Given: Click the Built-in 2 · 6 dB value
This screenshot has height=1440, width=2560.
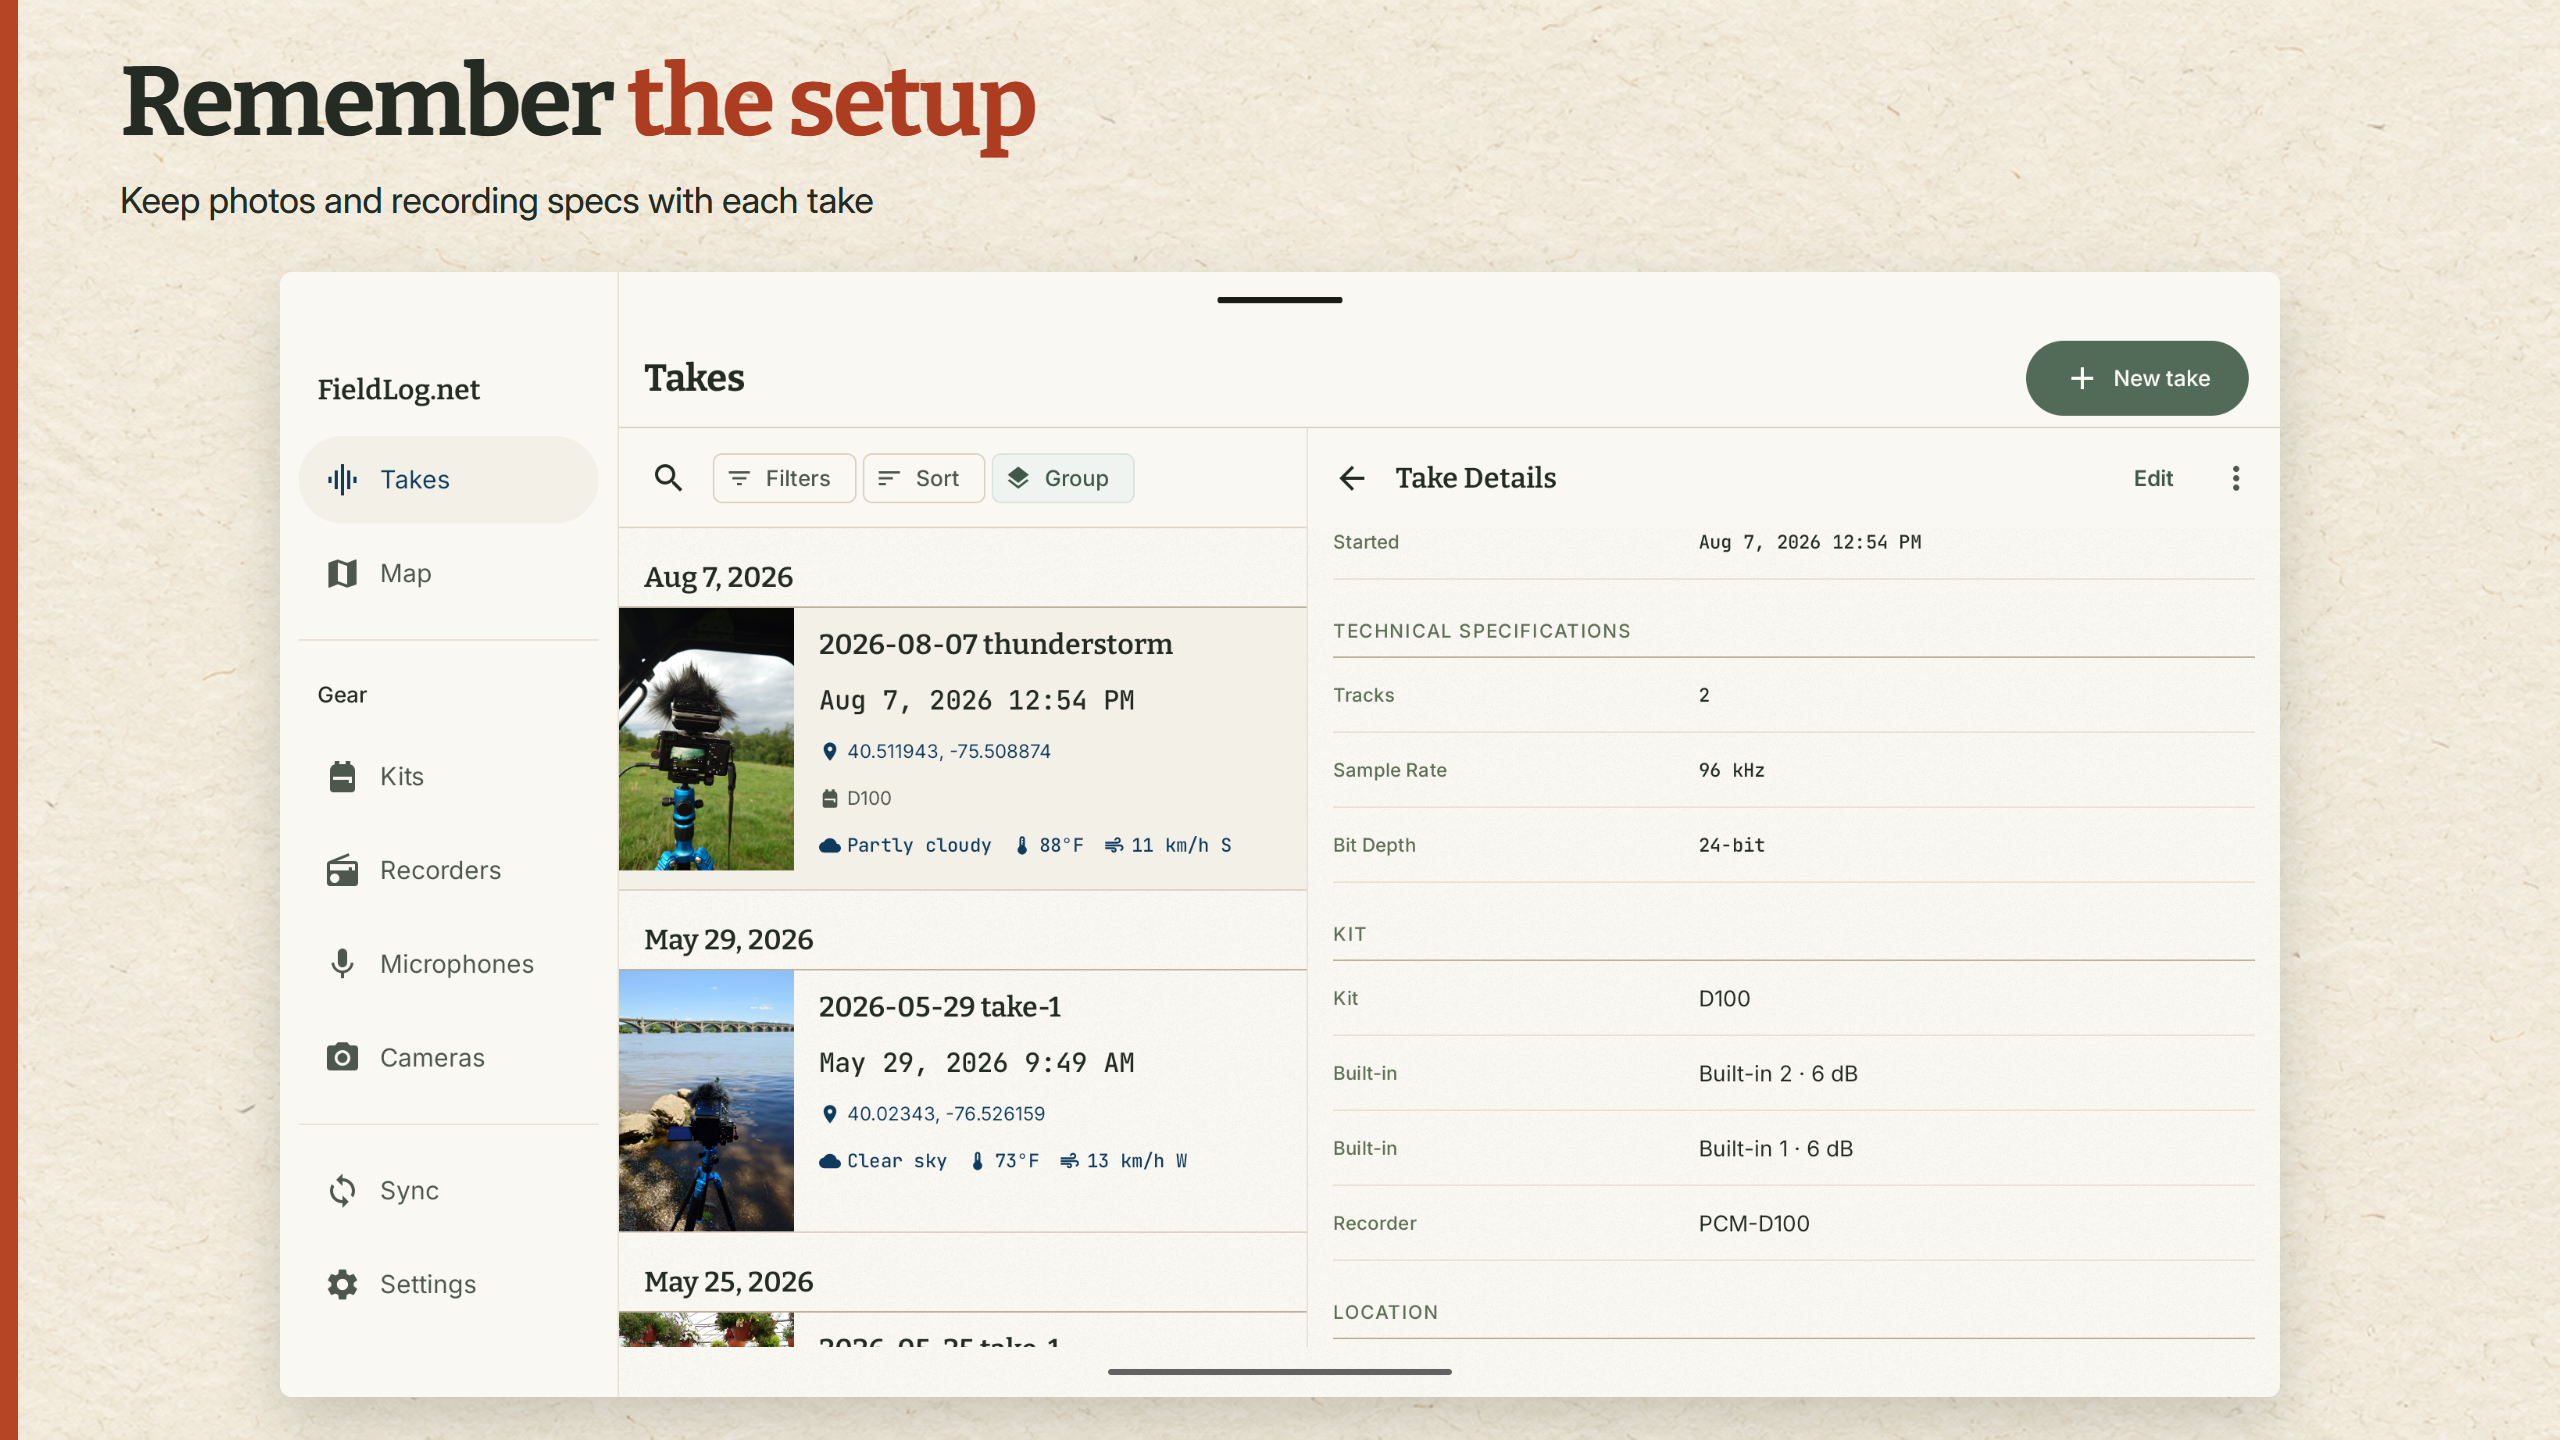Looking at the screenshot, I should point(1778,1073).
